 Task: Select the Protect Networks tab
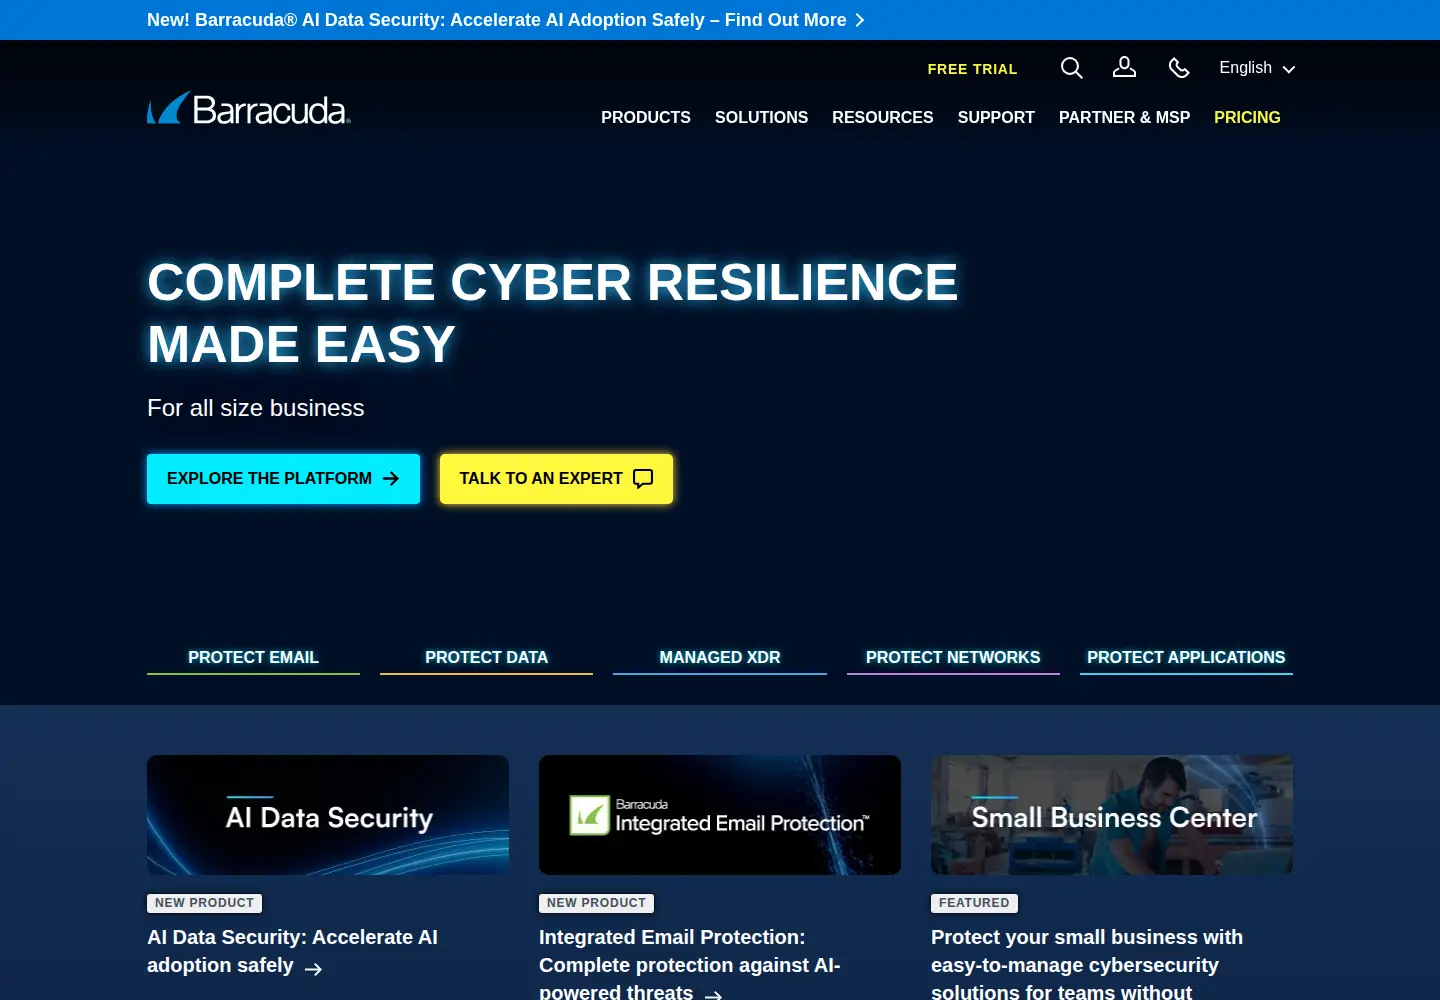click(x=953, y=657)
